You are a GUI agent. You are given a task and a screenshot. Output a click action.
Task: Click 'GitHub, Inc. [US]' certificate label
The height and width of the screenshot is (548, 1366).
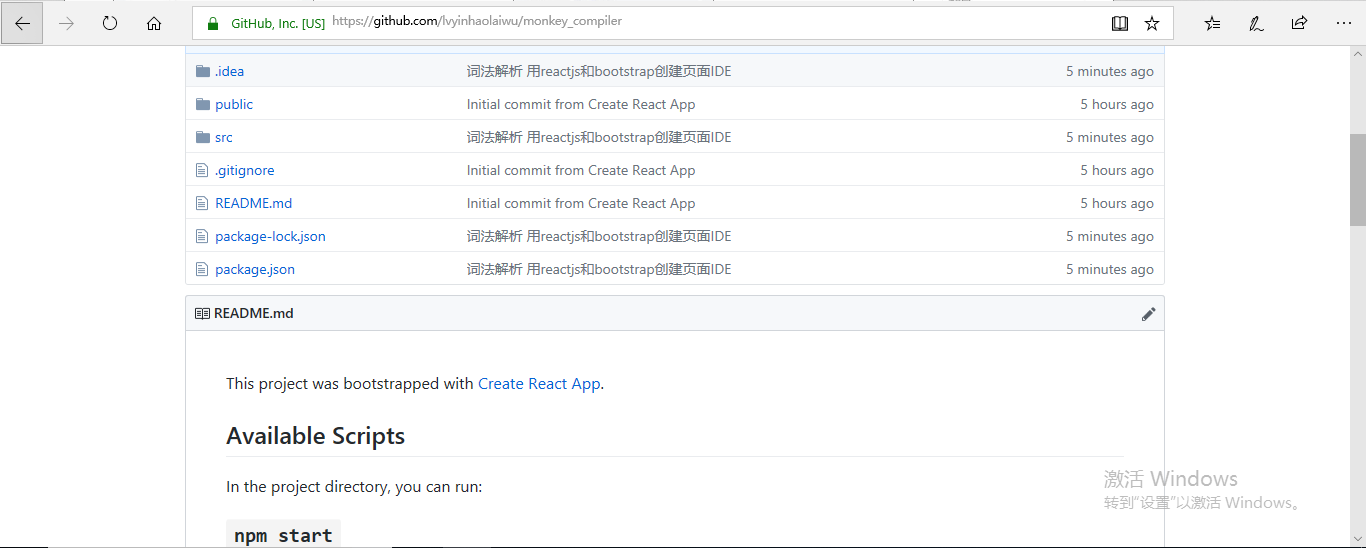coord(278,23)
